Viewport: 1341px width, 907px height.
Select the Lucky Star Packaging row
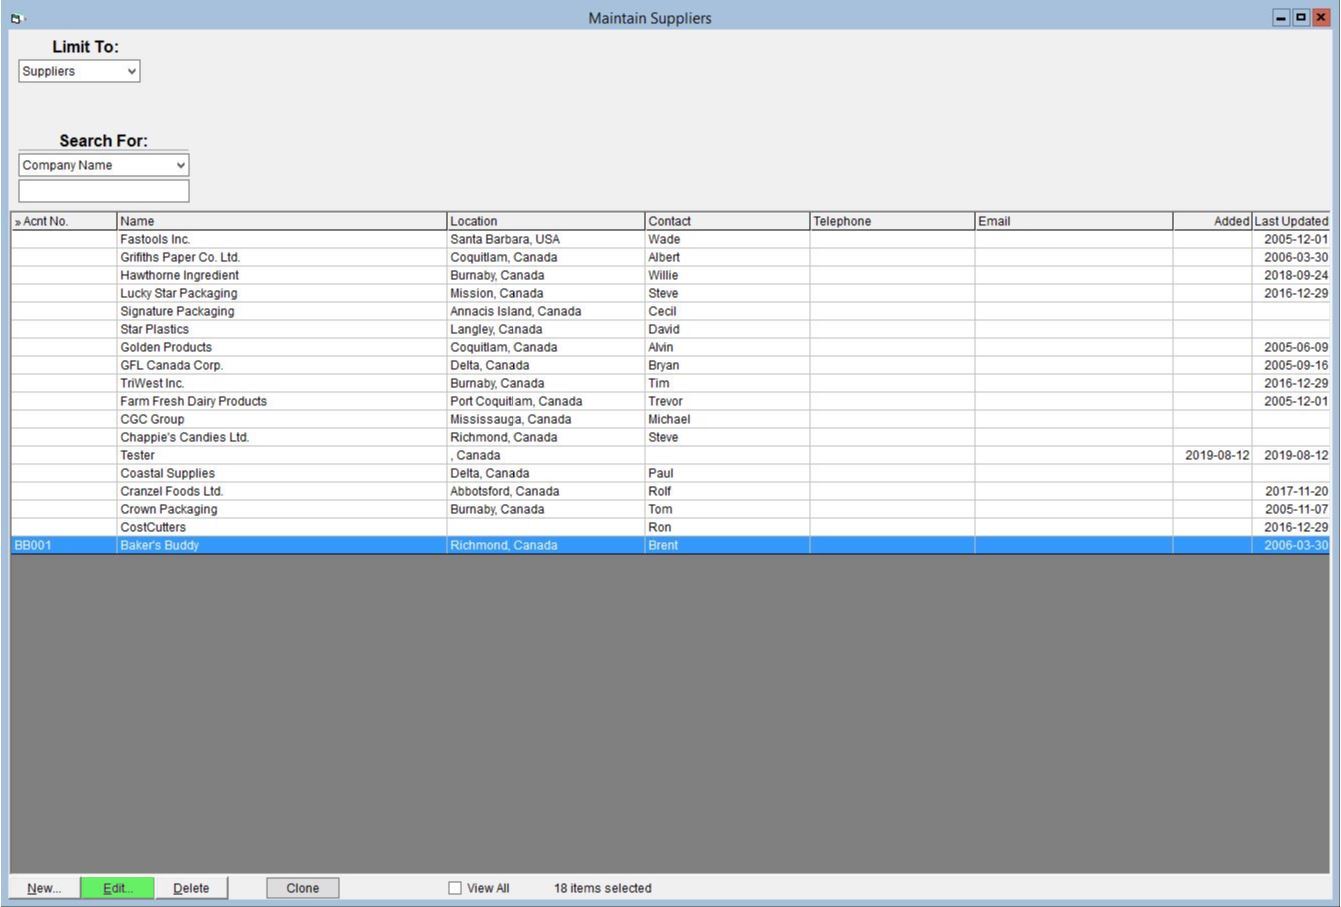click(x=670, y=293)
